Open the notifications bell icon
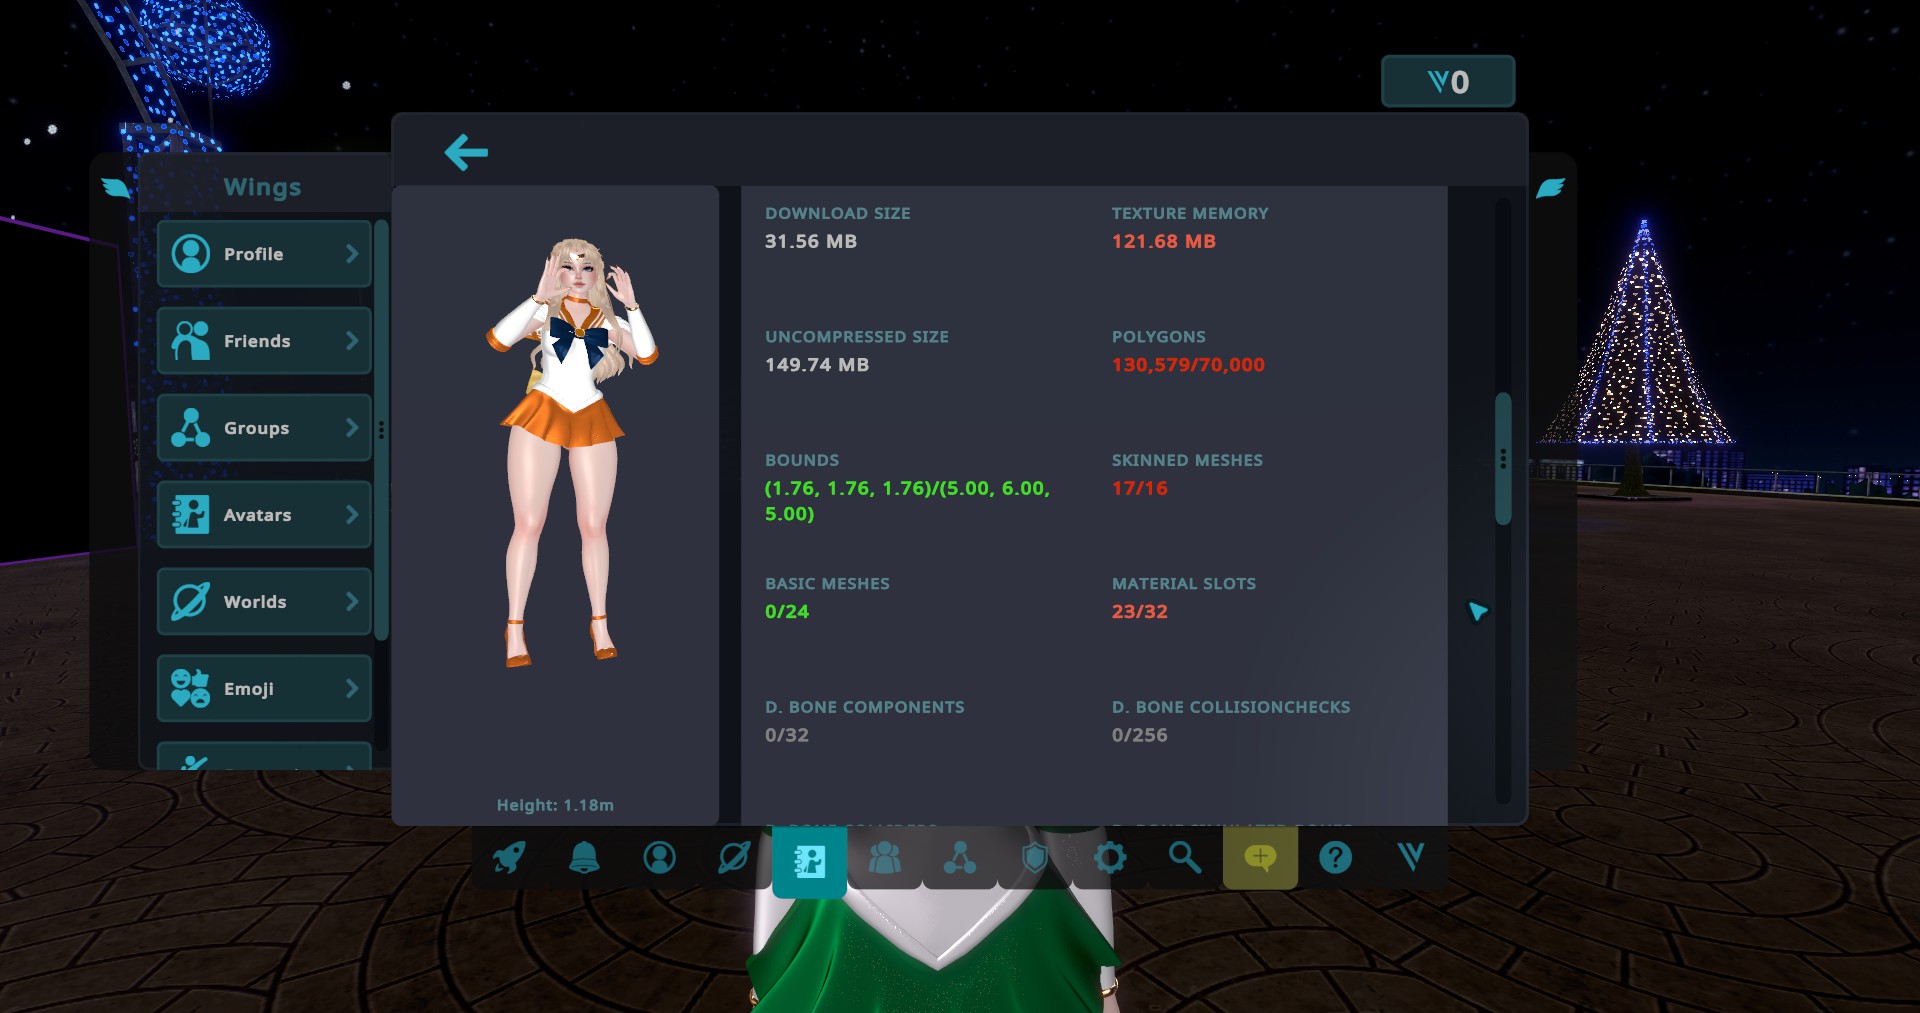This screenshot has height=1013, width=1920. (x=584, y=857)
